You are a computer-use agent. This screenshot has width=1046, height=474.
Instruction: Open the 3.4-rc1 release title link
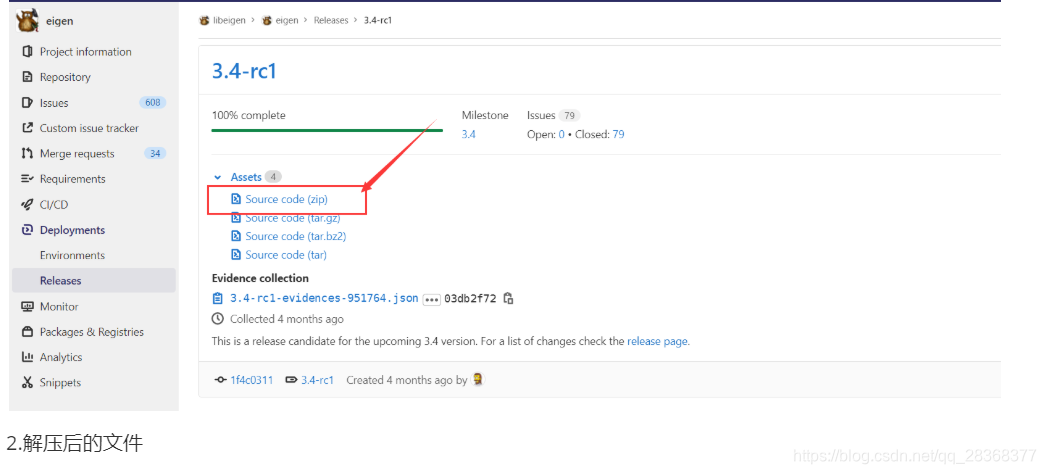coord(244,71)
